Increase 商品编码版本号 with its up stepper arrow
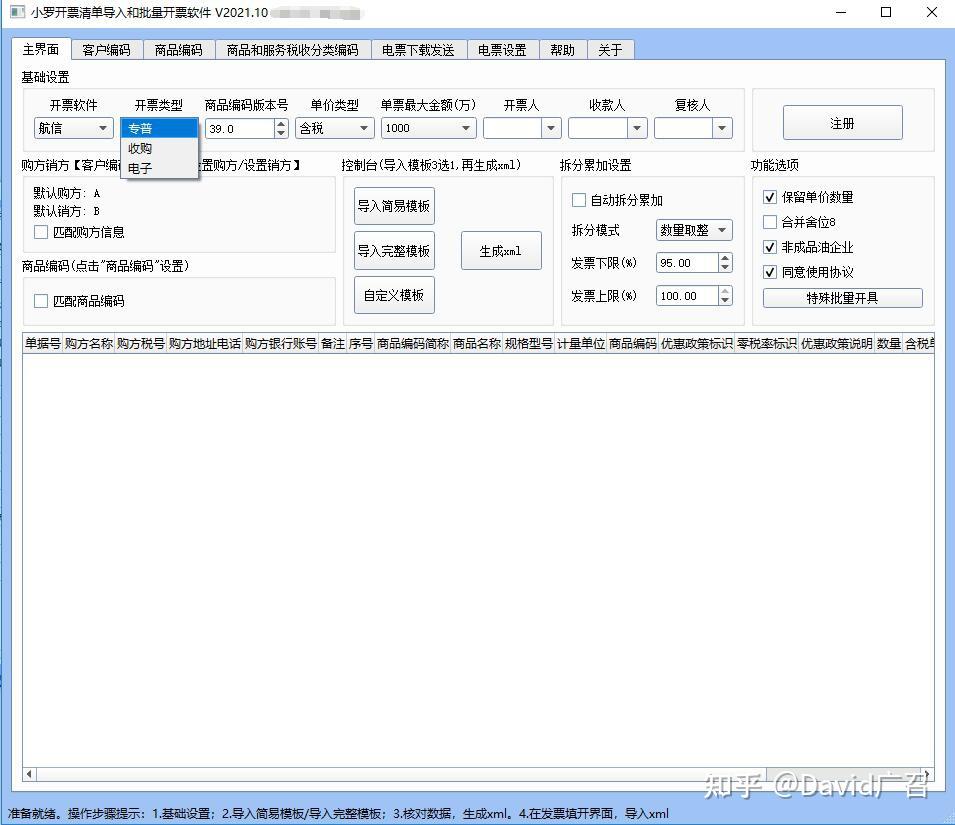The image size is (955, 825). (280, 122)
